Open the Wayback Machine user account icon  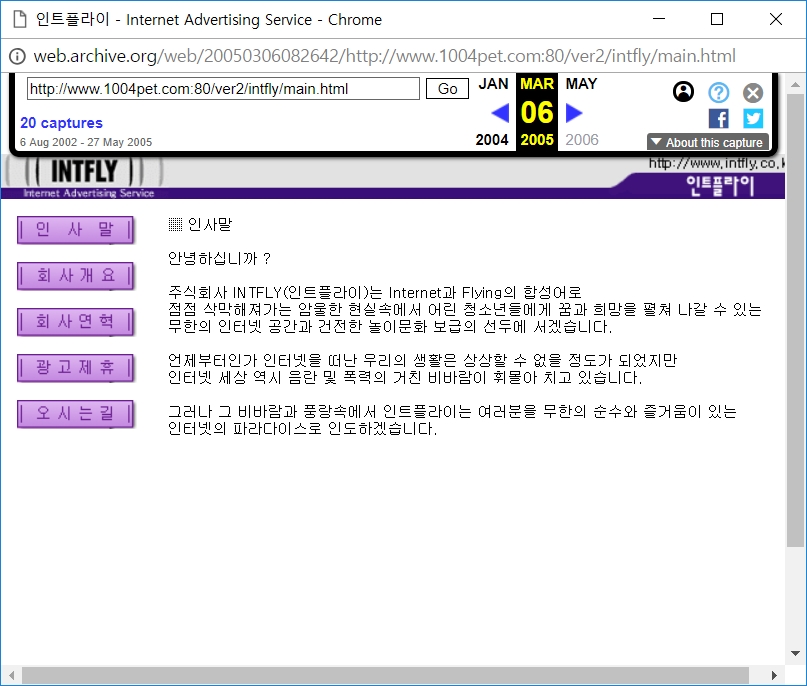pyautogui.click(x=683, y=92)
